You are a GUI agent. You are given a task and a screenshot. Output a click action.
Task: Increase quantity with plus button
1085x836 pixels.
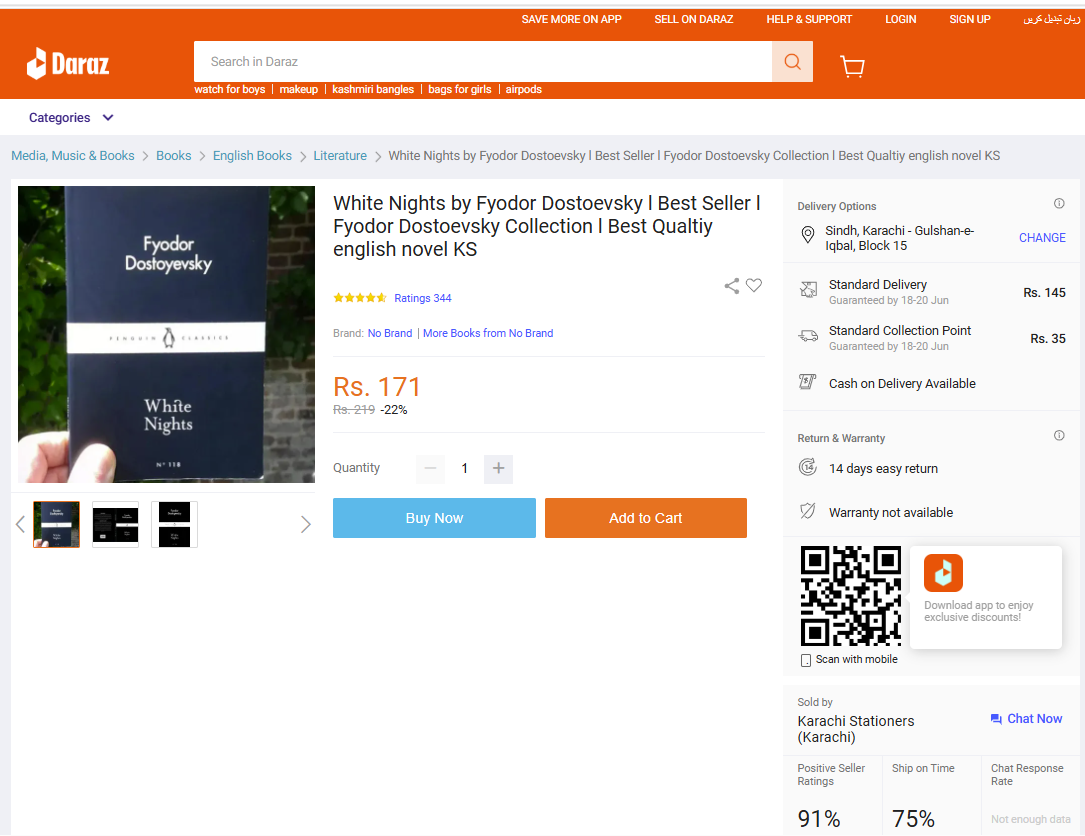point(498,469)
